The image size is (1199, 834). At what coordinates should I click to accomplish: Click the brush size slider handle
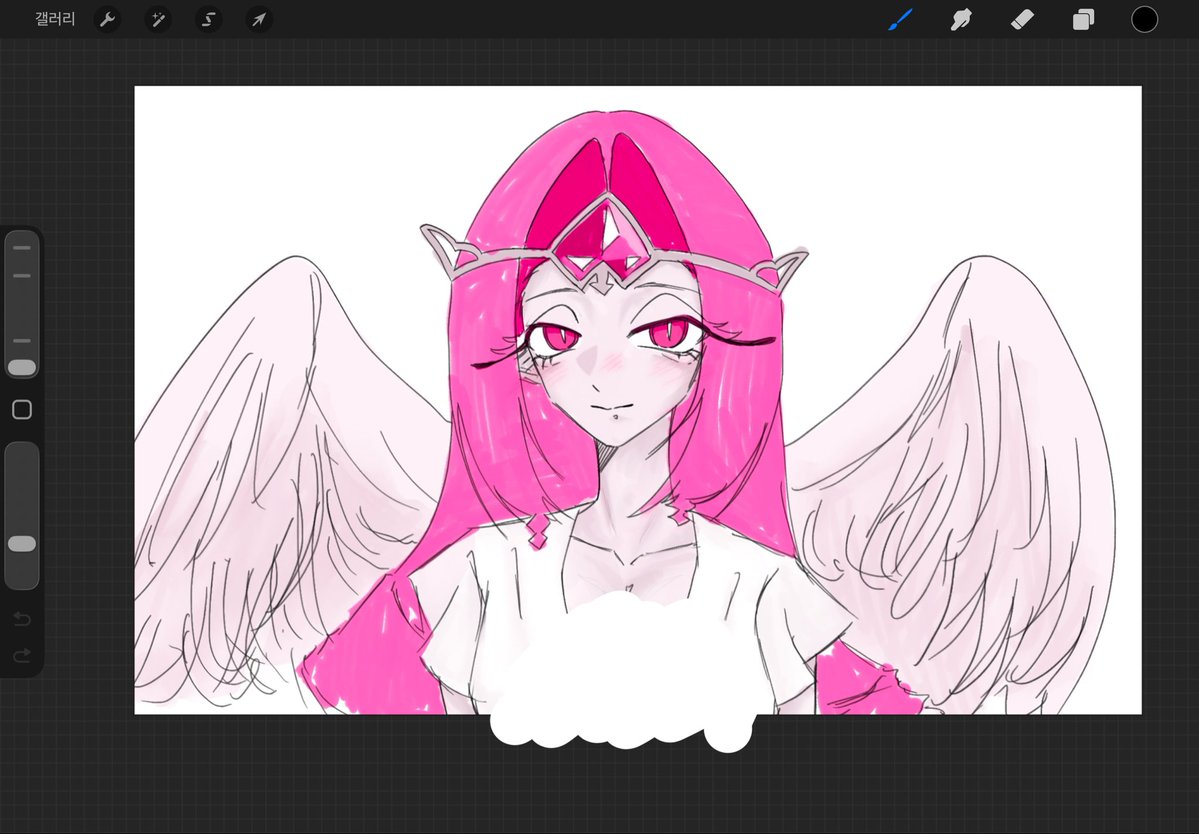(x=22, y=368)
